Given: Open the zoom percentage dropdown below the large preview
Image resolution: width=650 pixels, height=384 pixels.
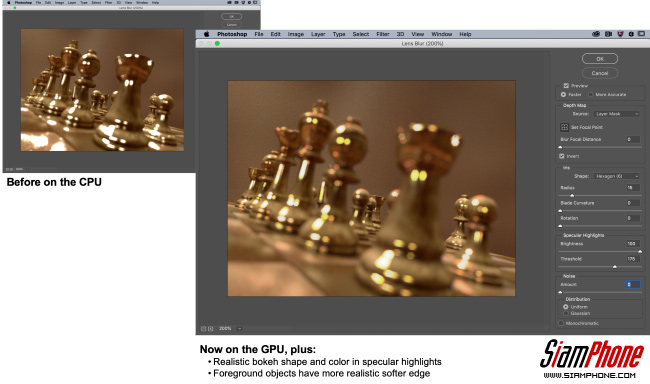Looking at the screenshot, I should click(239, 328).
